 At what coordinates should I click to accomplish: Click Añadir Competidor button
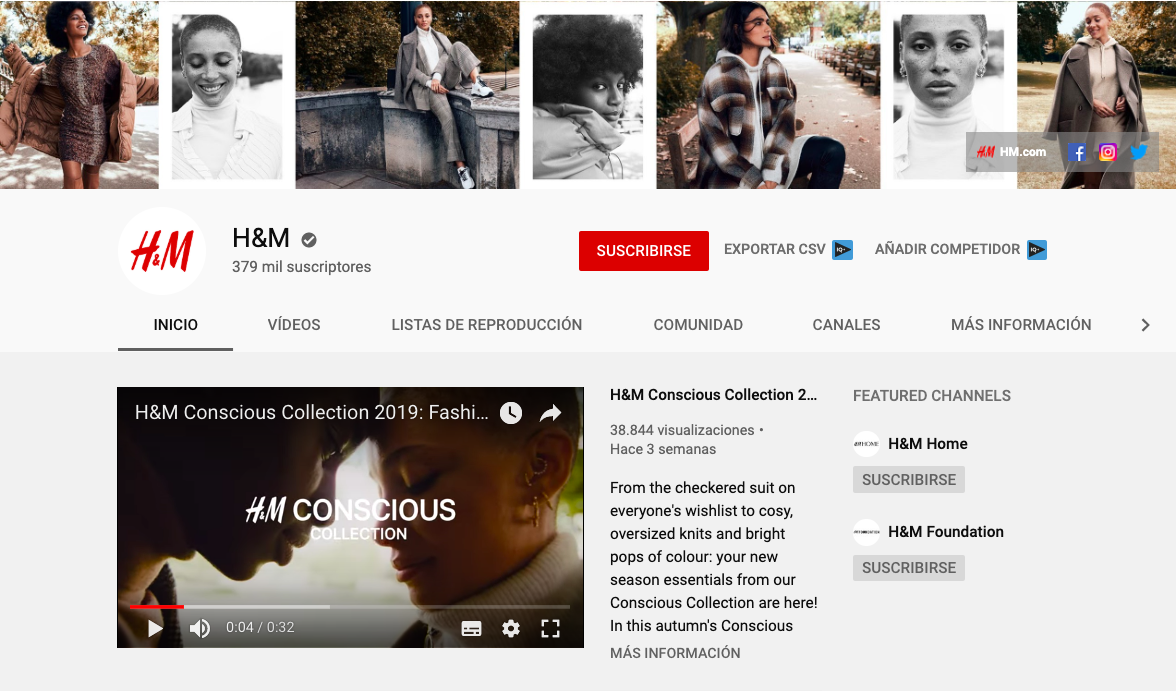pos(947,249)
